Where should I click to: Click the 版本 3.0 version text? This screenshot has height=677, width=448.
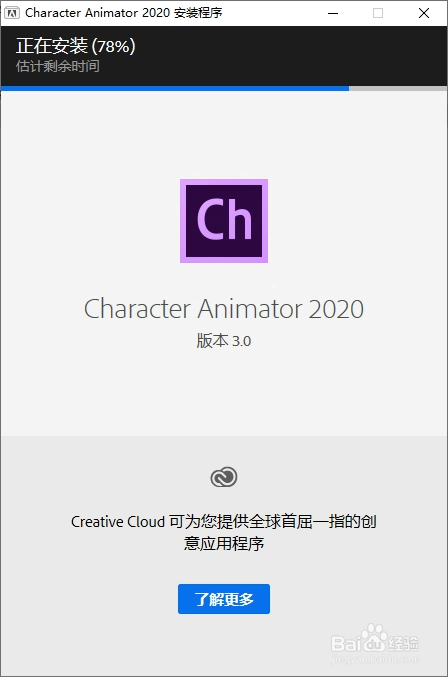tap(224, 341)
